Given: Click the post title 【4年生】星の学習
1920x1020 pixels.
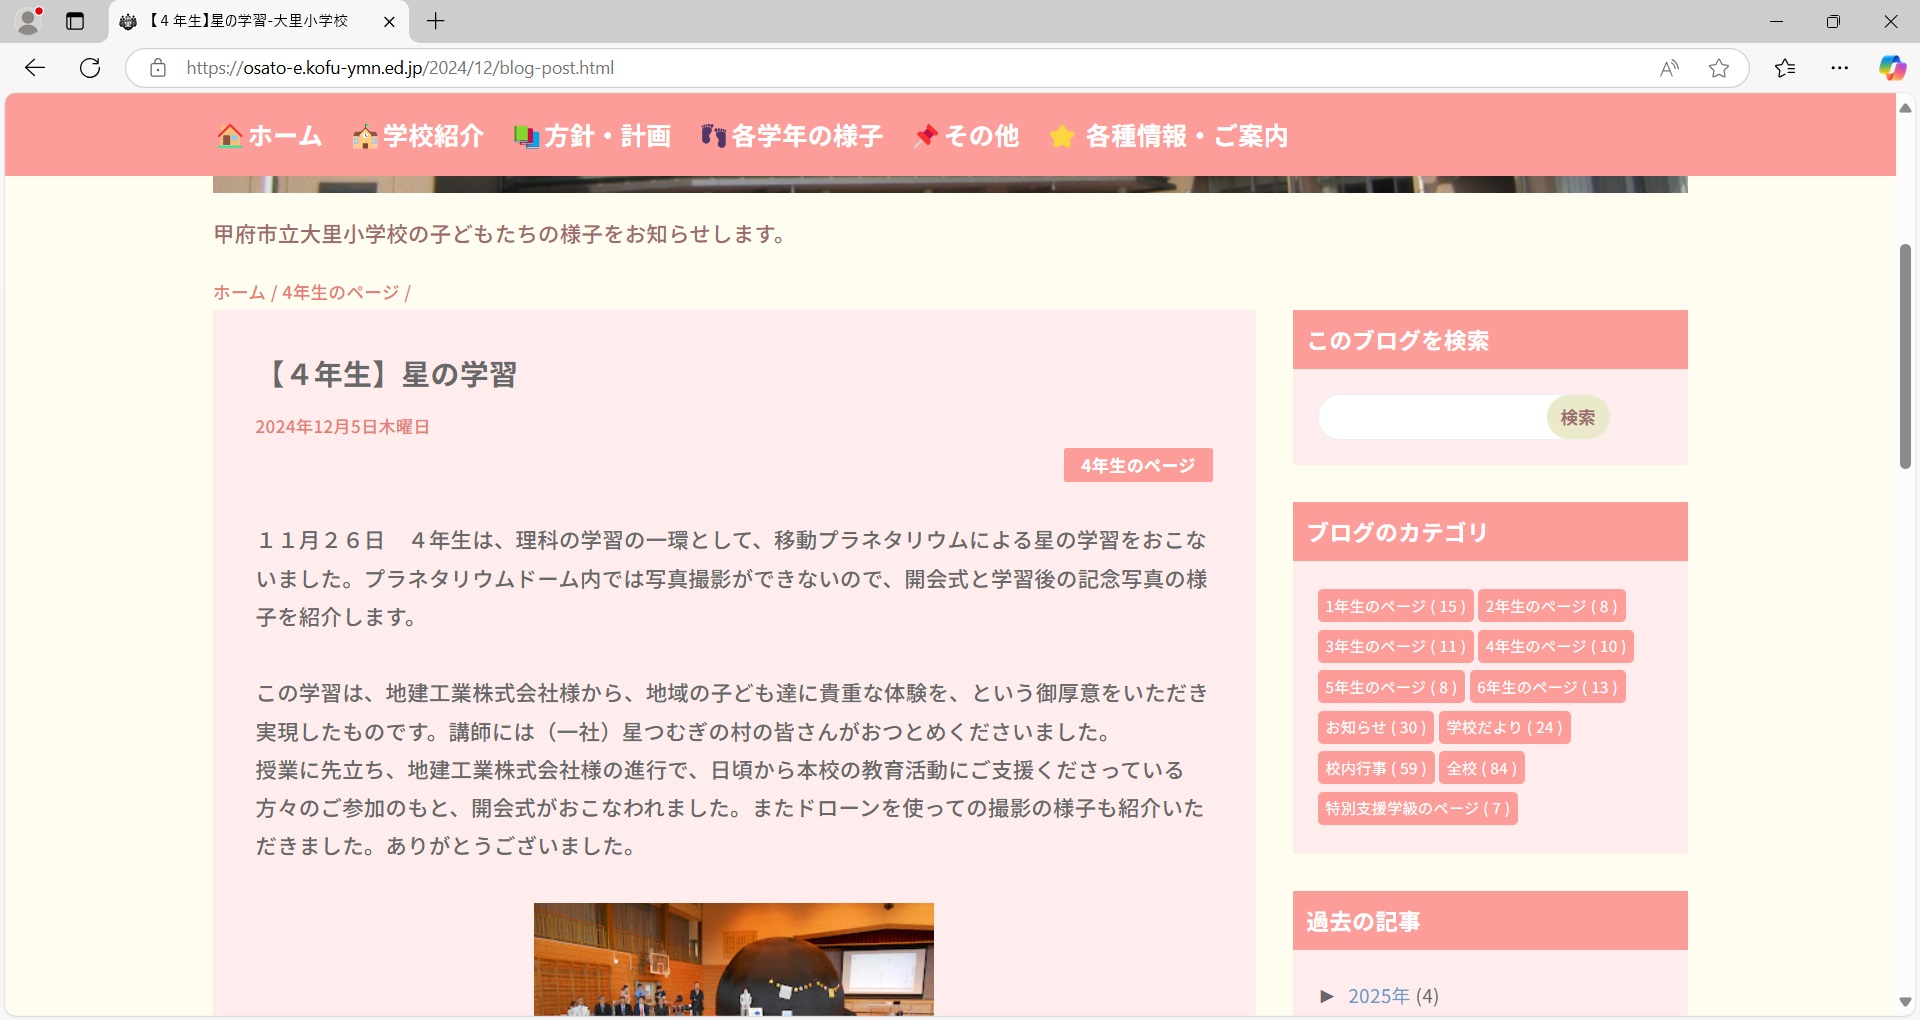Looking at the screenshot, I should (x=387, y=375).
